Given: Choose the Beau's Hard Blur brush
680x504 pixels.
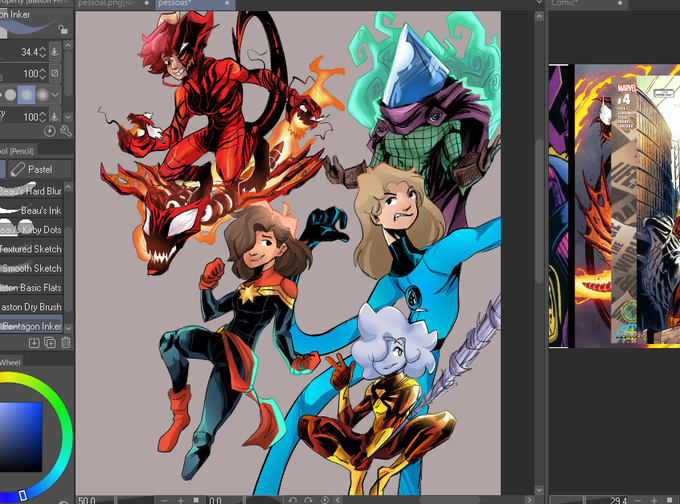Looking at the screenshot, I should (31, 191).
